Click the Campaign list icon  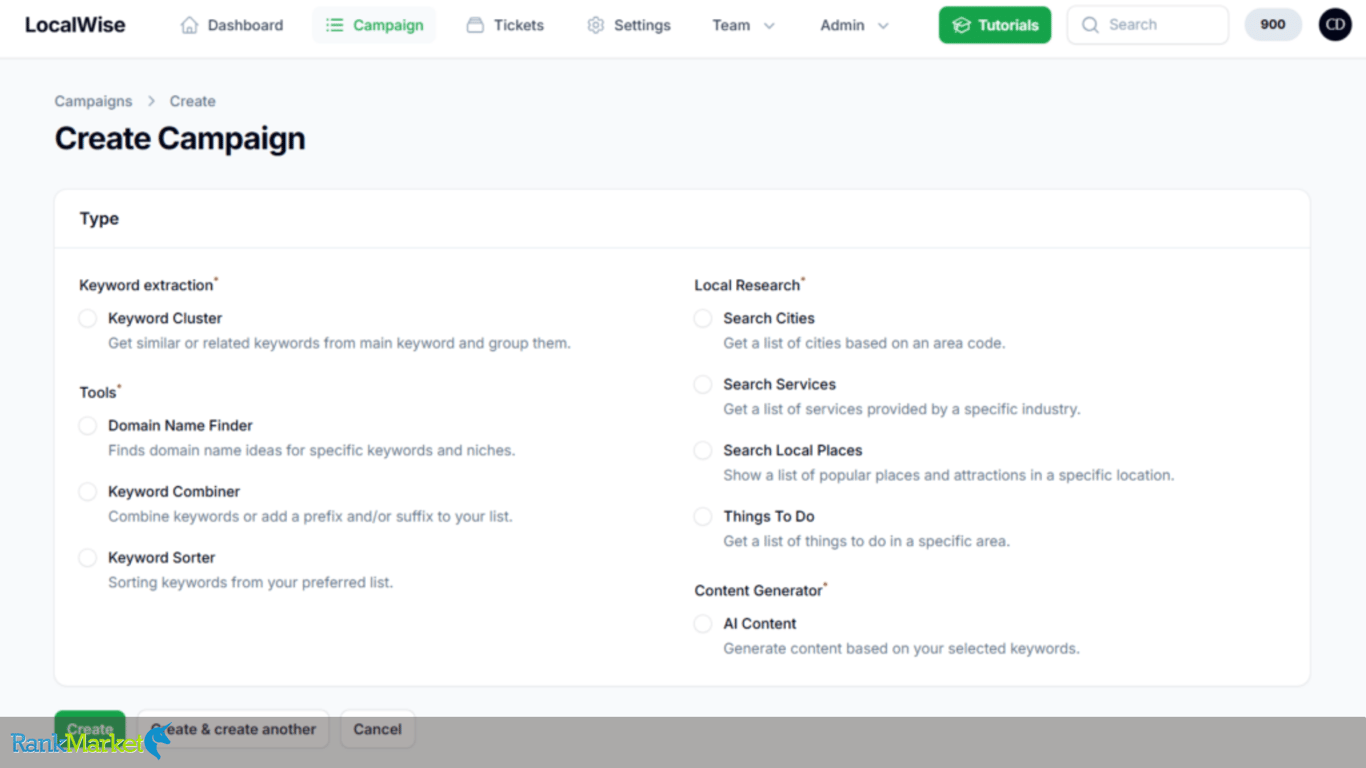pyautogui.click(x=335, y=25)
